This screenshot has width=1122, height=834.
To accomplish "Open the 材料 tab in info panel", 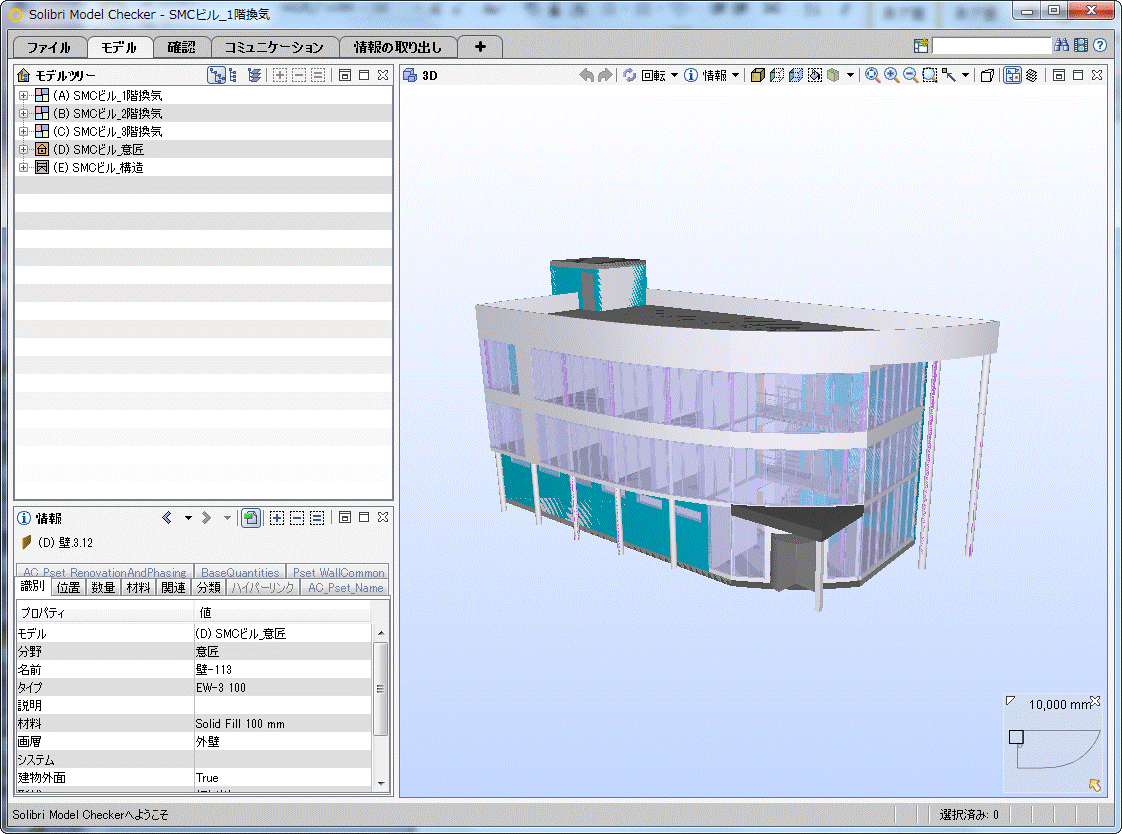I will point(138,587).
